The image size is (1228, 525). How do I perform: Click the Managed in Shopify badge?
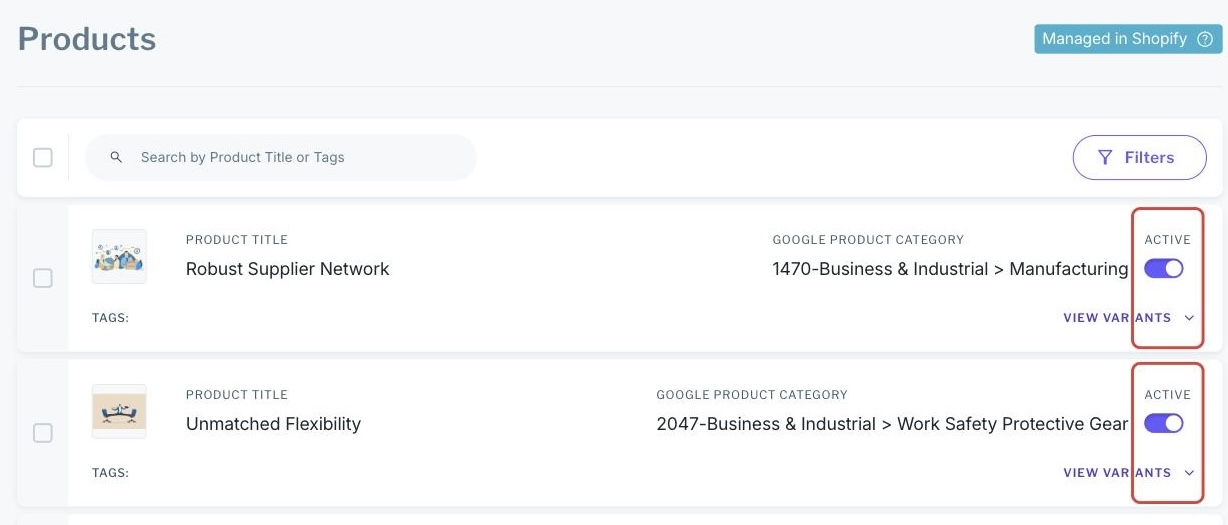coord(1113,39)
